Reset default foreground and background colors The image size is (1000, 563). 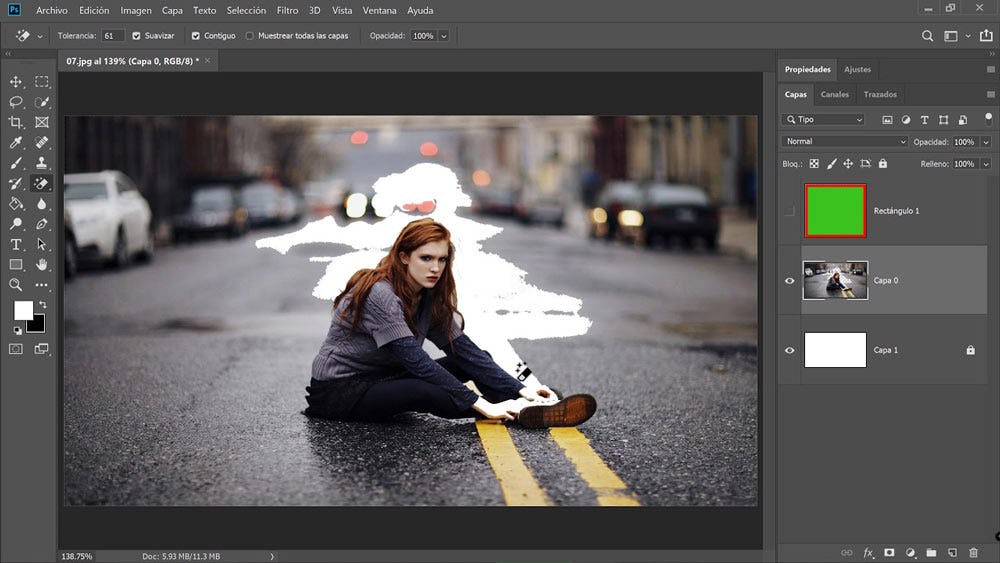(17, 331)
